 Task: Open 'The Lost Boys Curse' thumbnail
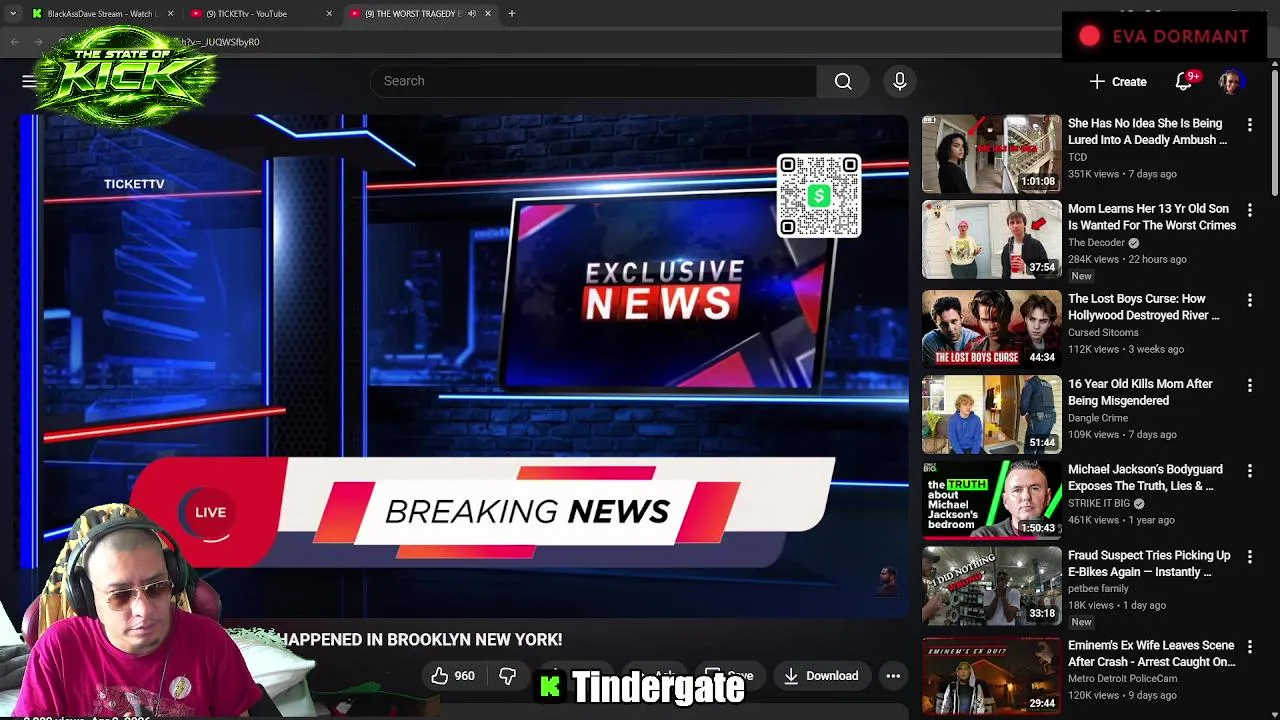click(x=991, y=329)
